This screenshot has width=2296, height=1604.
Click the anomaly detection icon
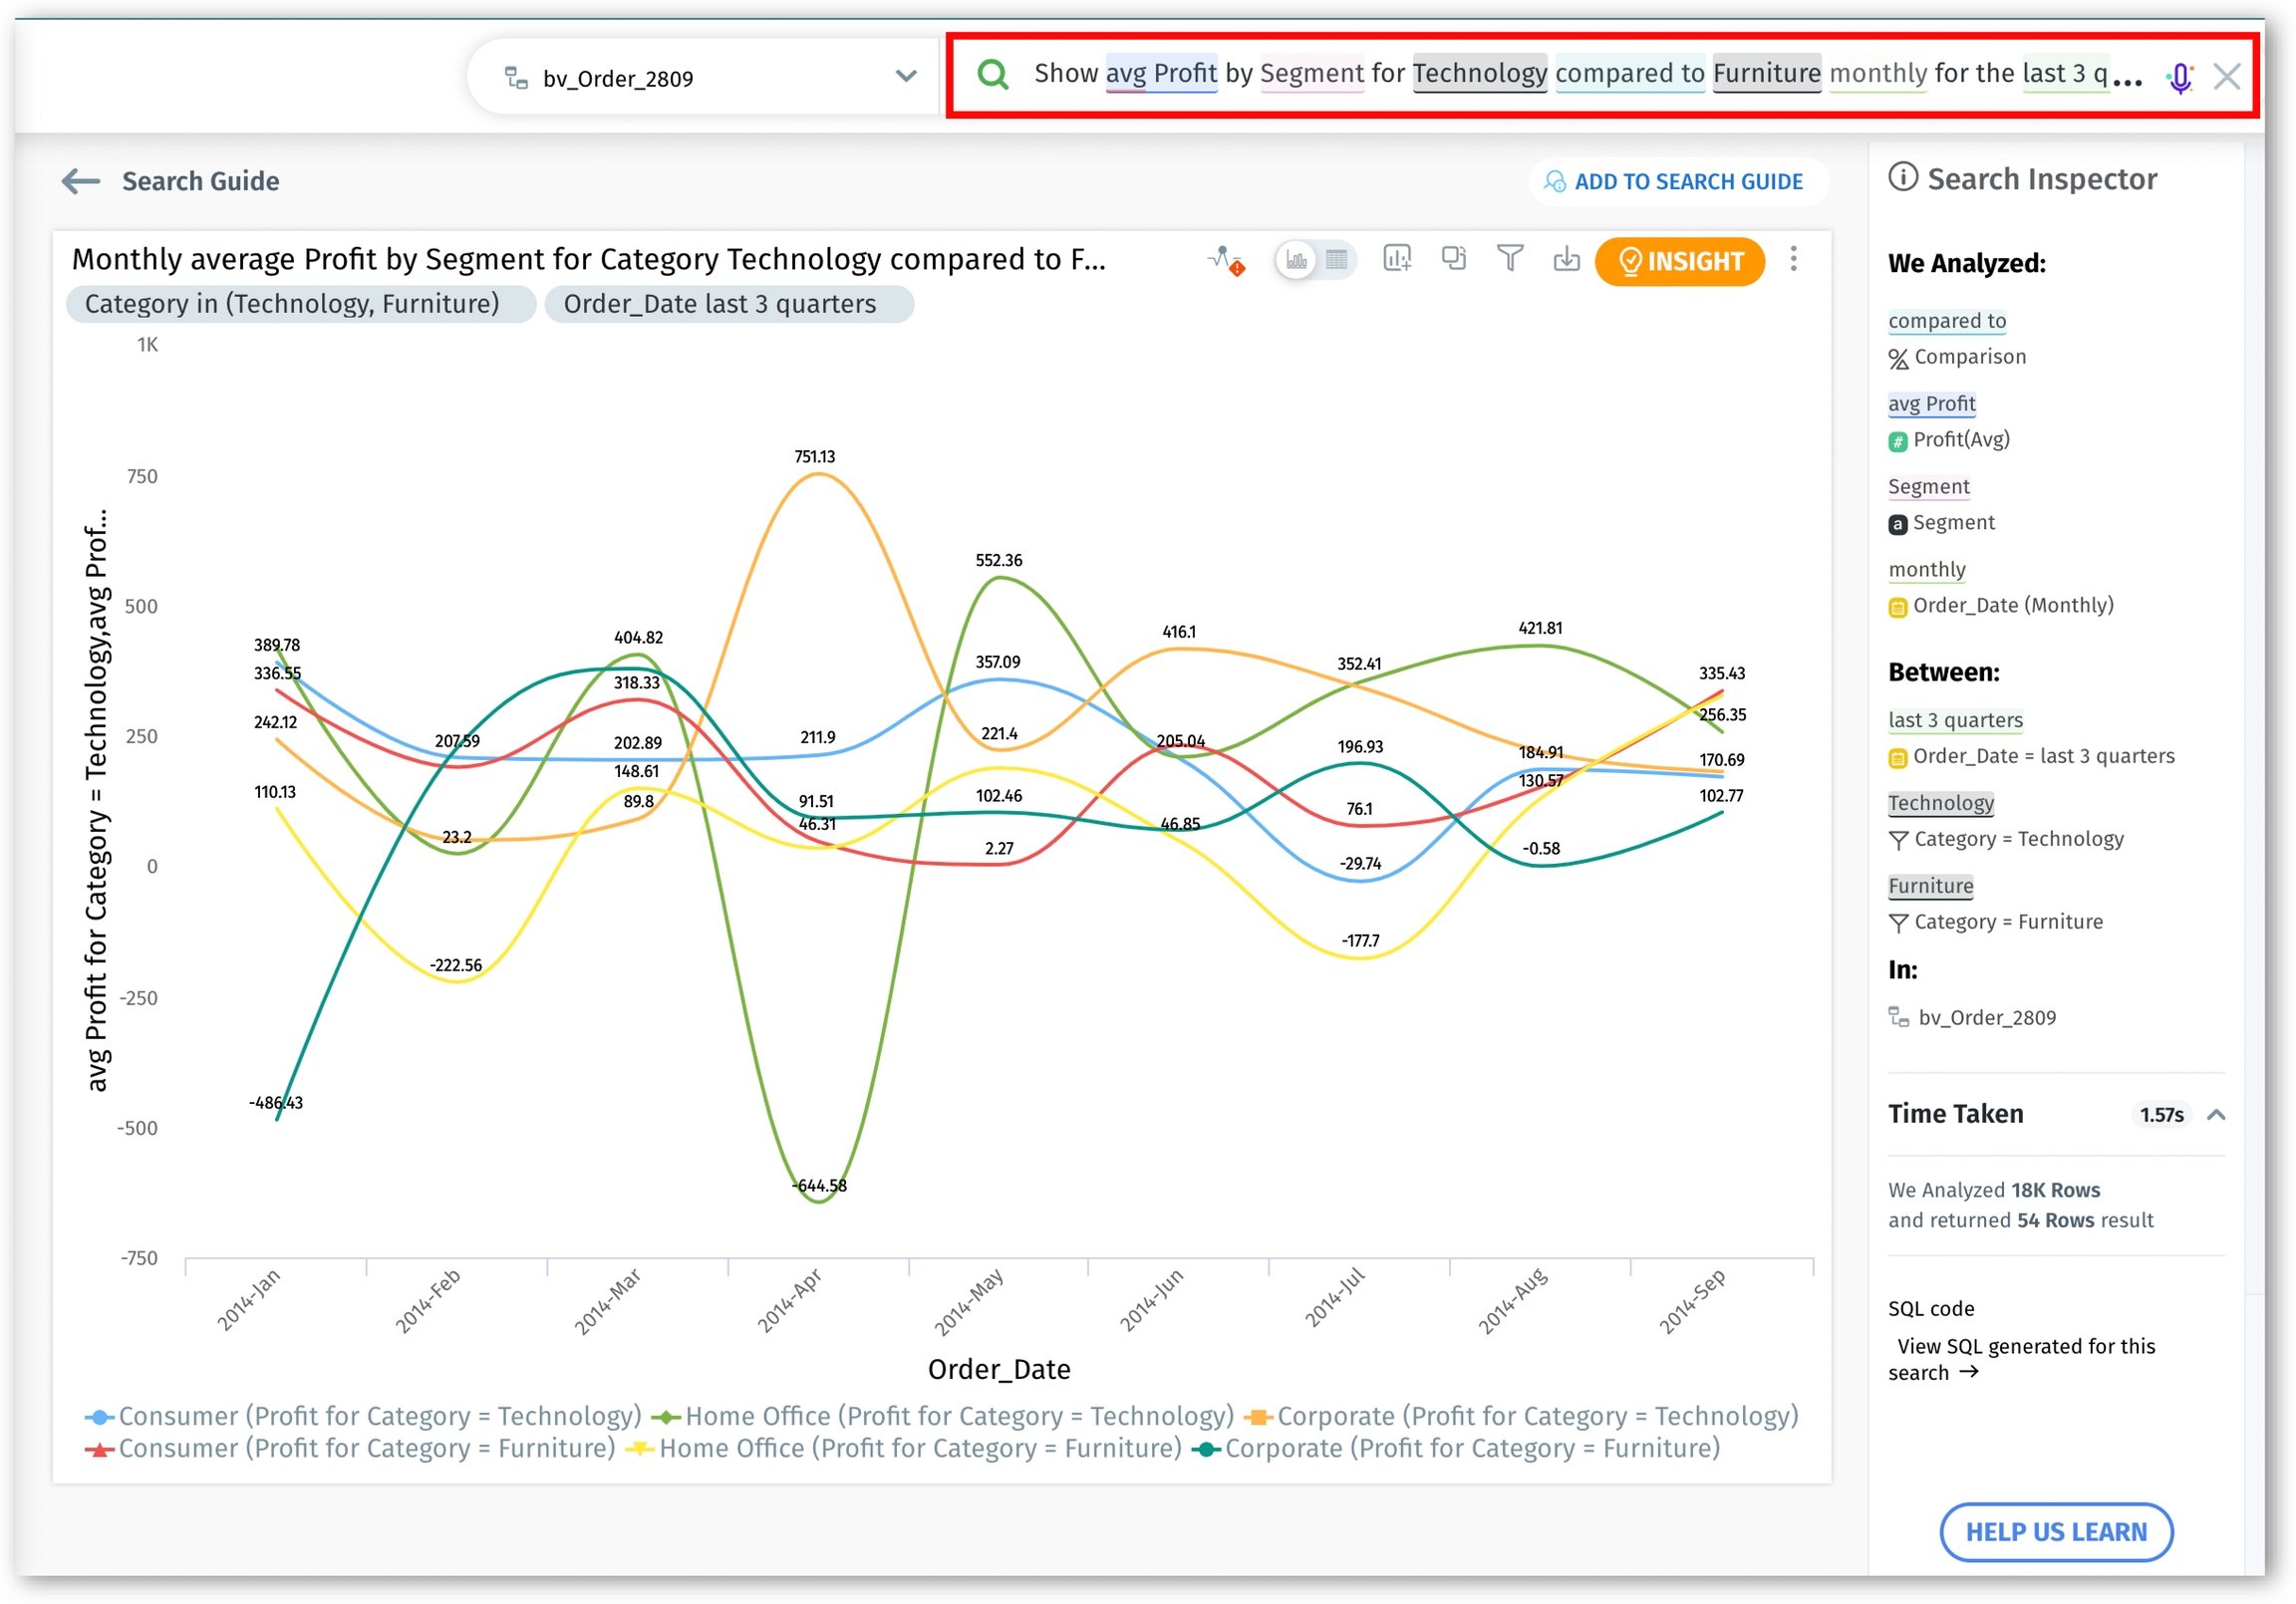coord(1225,260)
